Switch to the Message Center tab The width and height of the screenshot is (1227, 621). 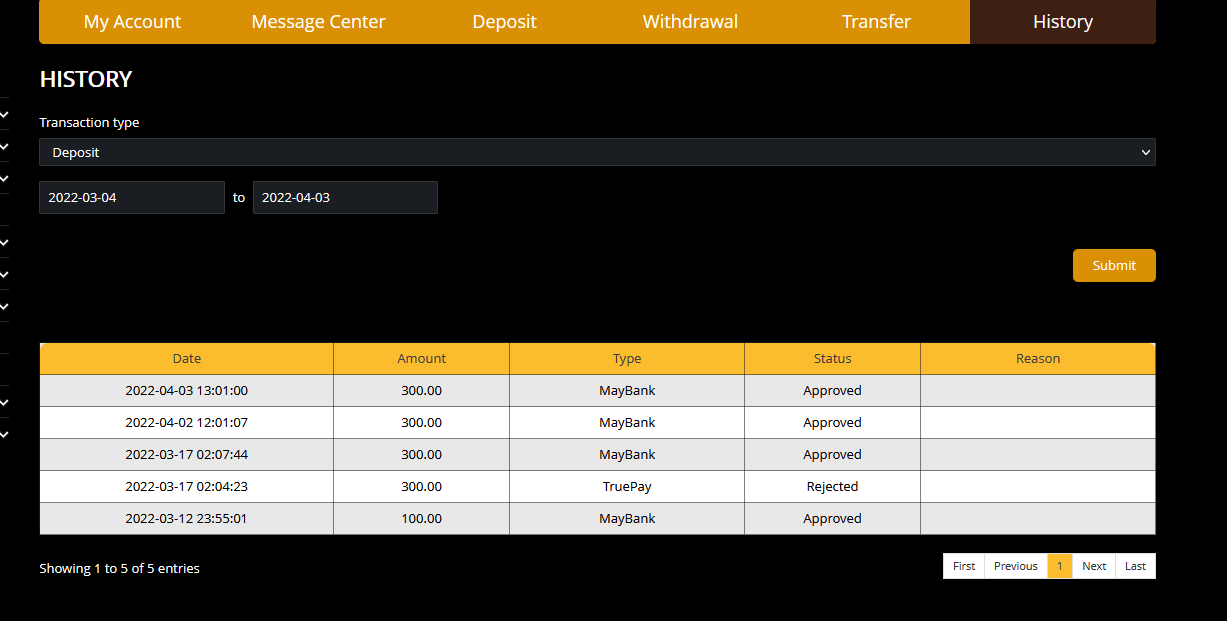pos(318,22)
